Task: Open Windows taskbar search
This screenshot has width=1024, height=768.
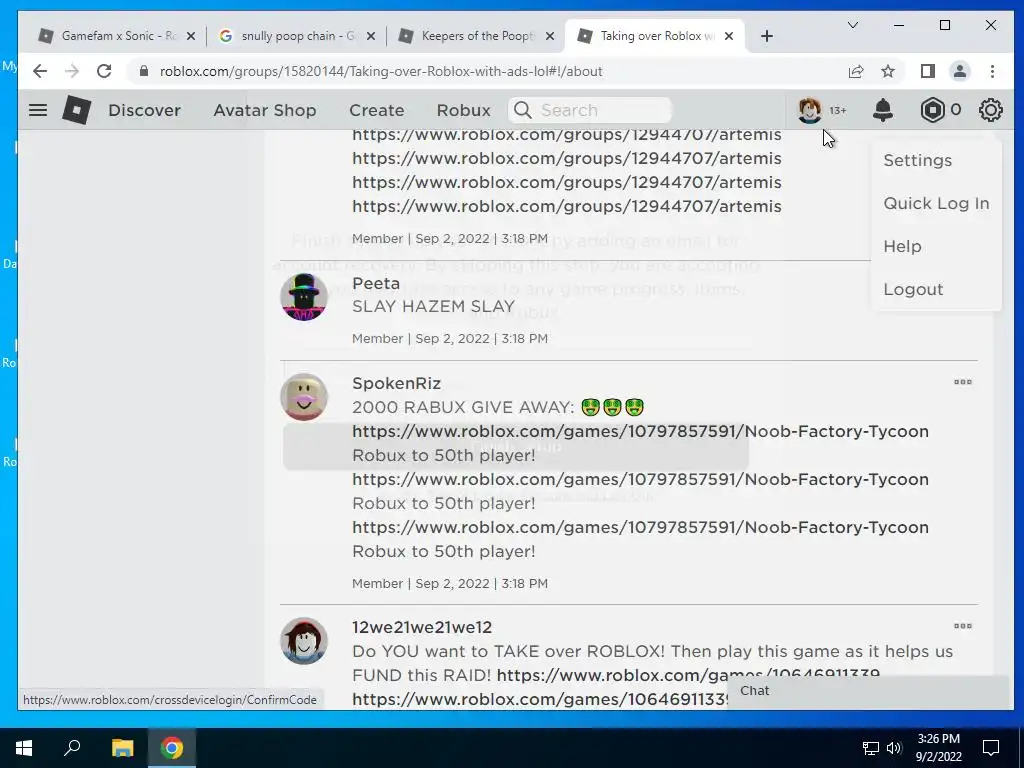Action: [x=72, y=748]
